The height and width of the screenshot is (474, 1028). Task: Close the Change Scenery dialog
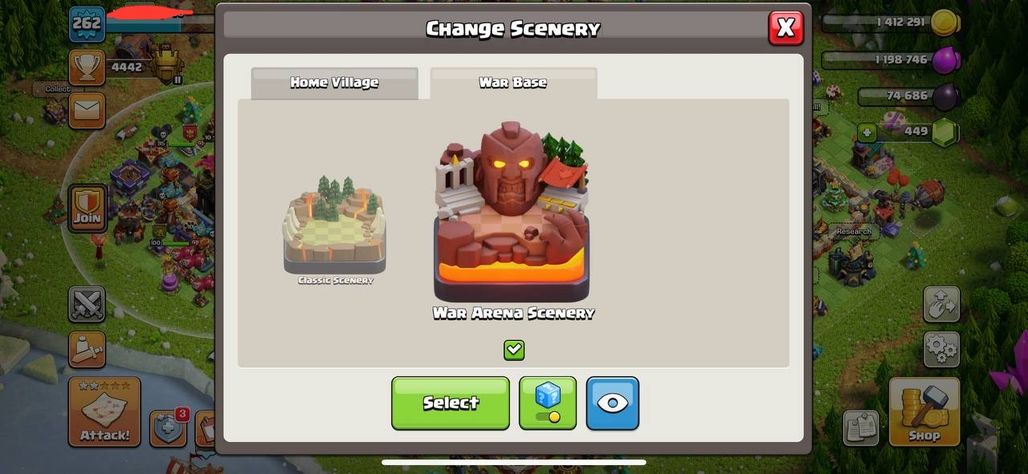(785, 28)
